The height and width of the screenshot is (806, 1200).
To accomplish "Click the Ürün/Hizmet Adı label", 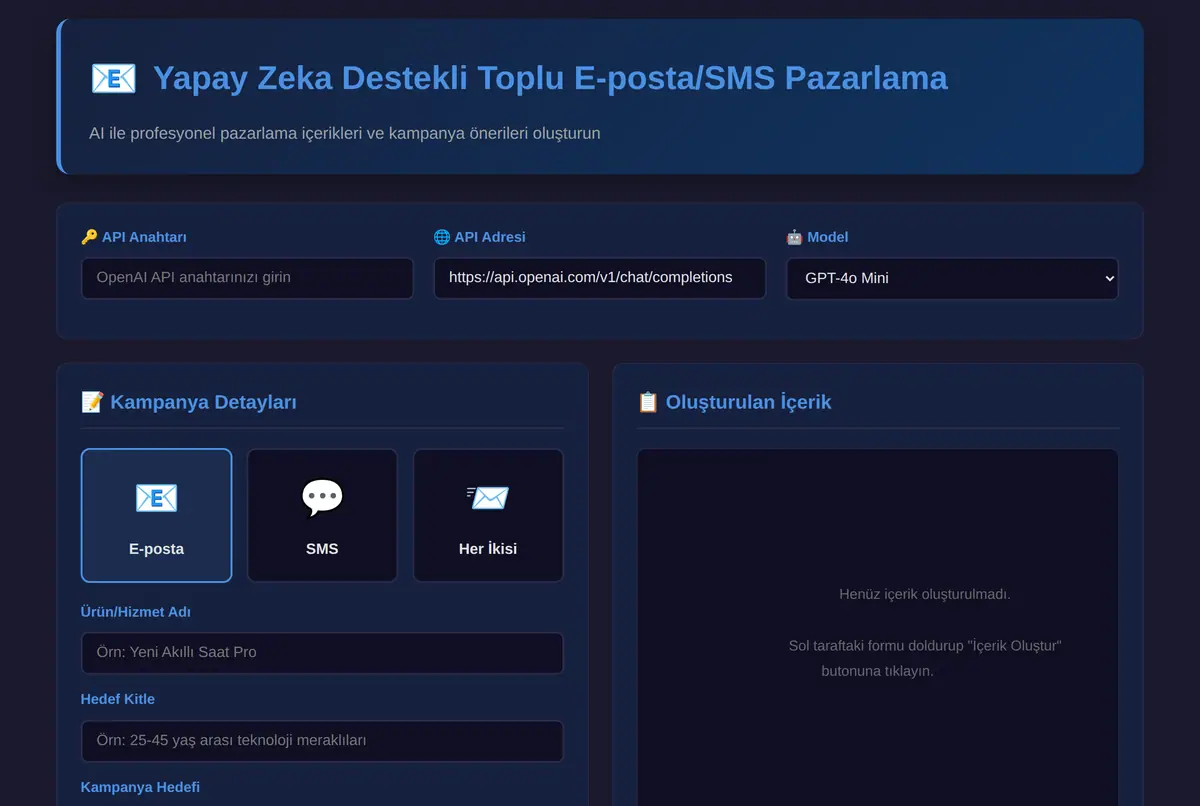I will click(136, 612).
